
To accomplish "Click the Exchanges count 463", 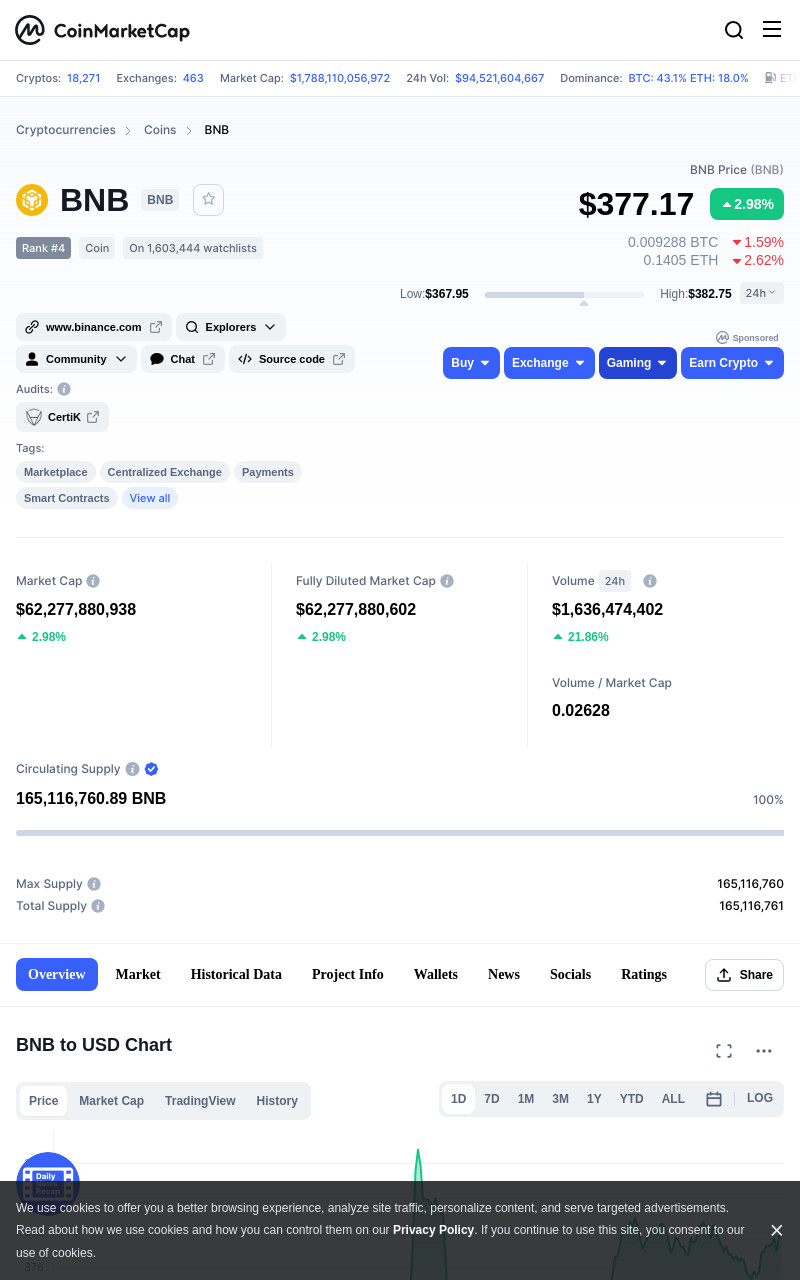I will 193,78.
